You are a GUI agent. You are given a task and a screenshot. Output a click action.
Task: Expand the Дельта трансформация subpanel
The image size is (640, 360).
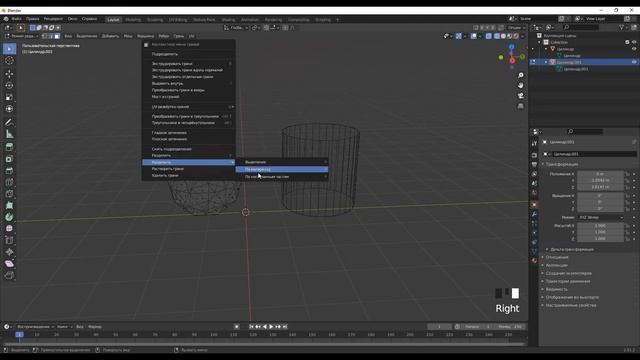pos(572,249)
